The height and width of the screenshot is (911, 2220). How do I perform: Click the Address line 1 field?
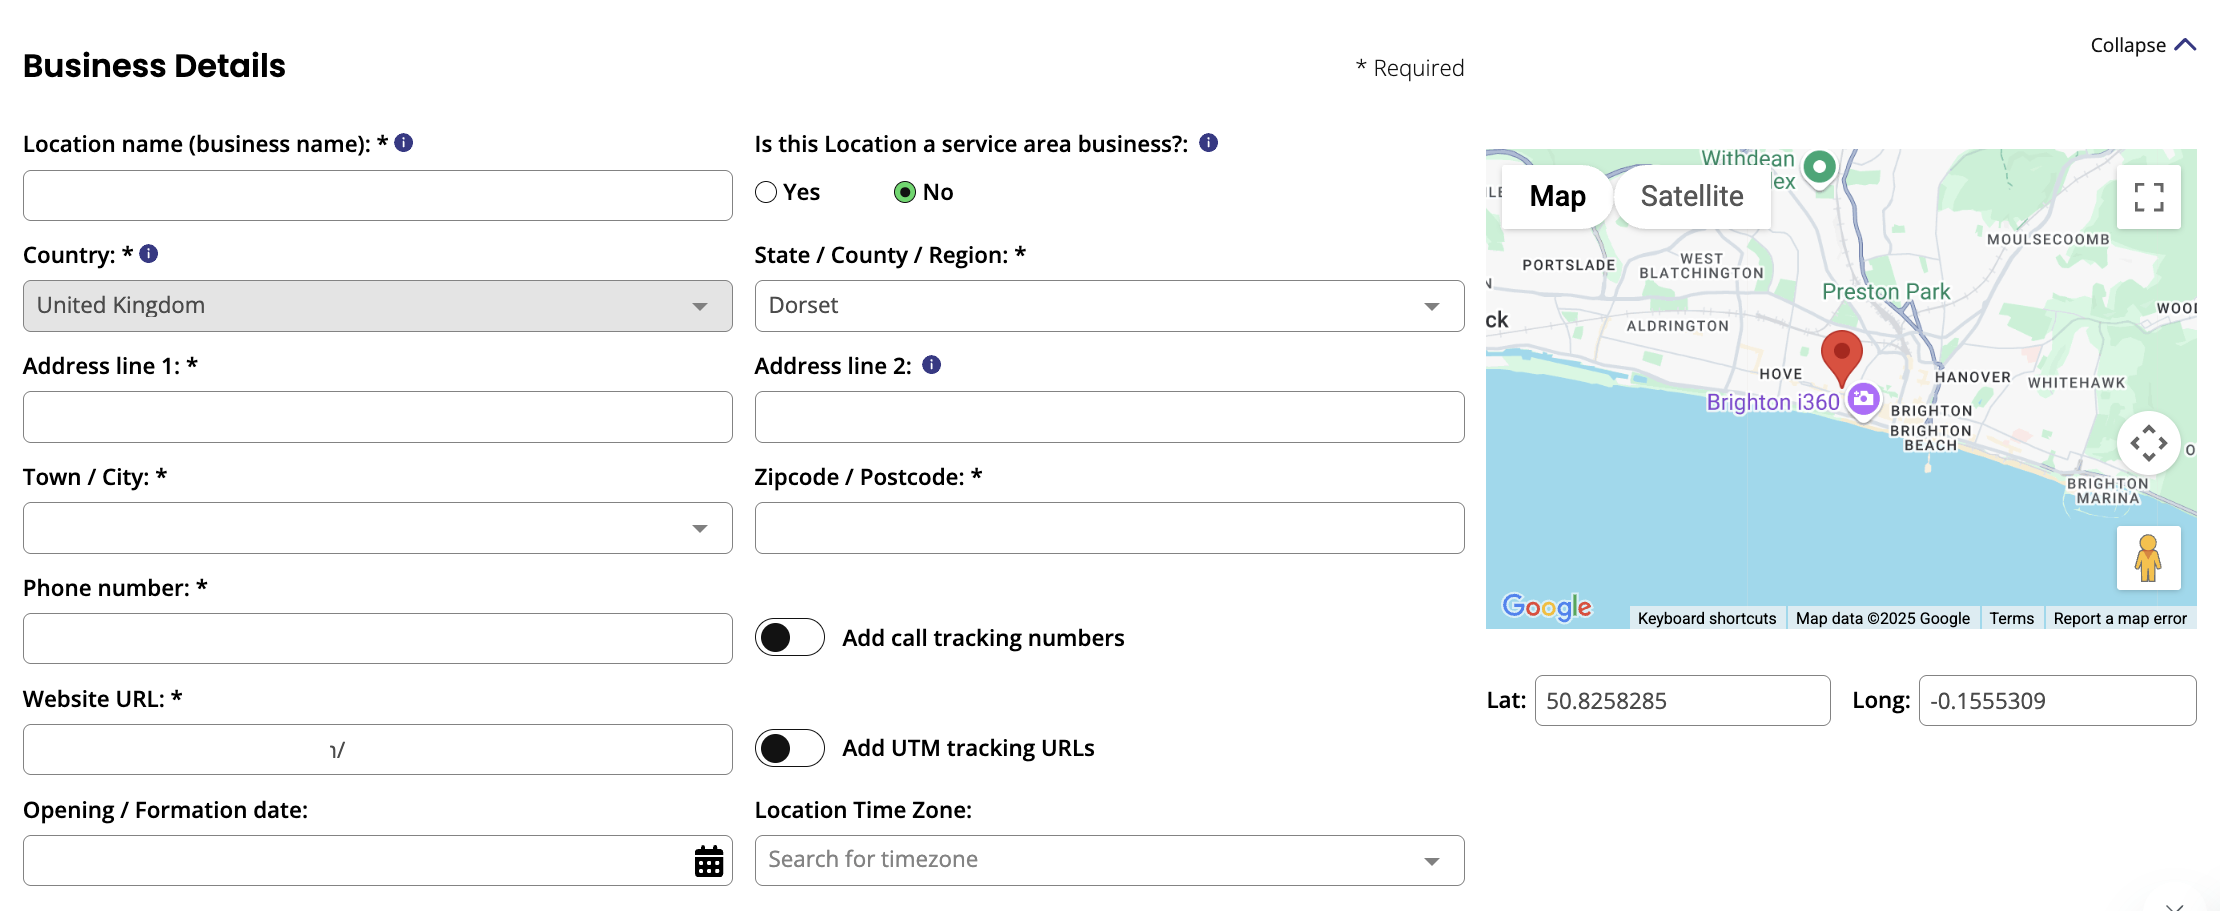[x=378, y=417]
